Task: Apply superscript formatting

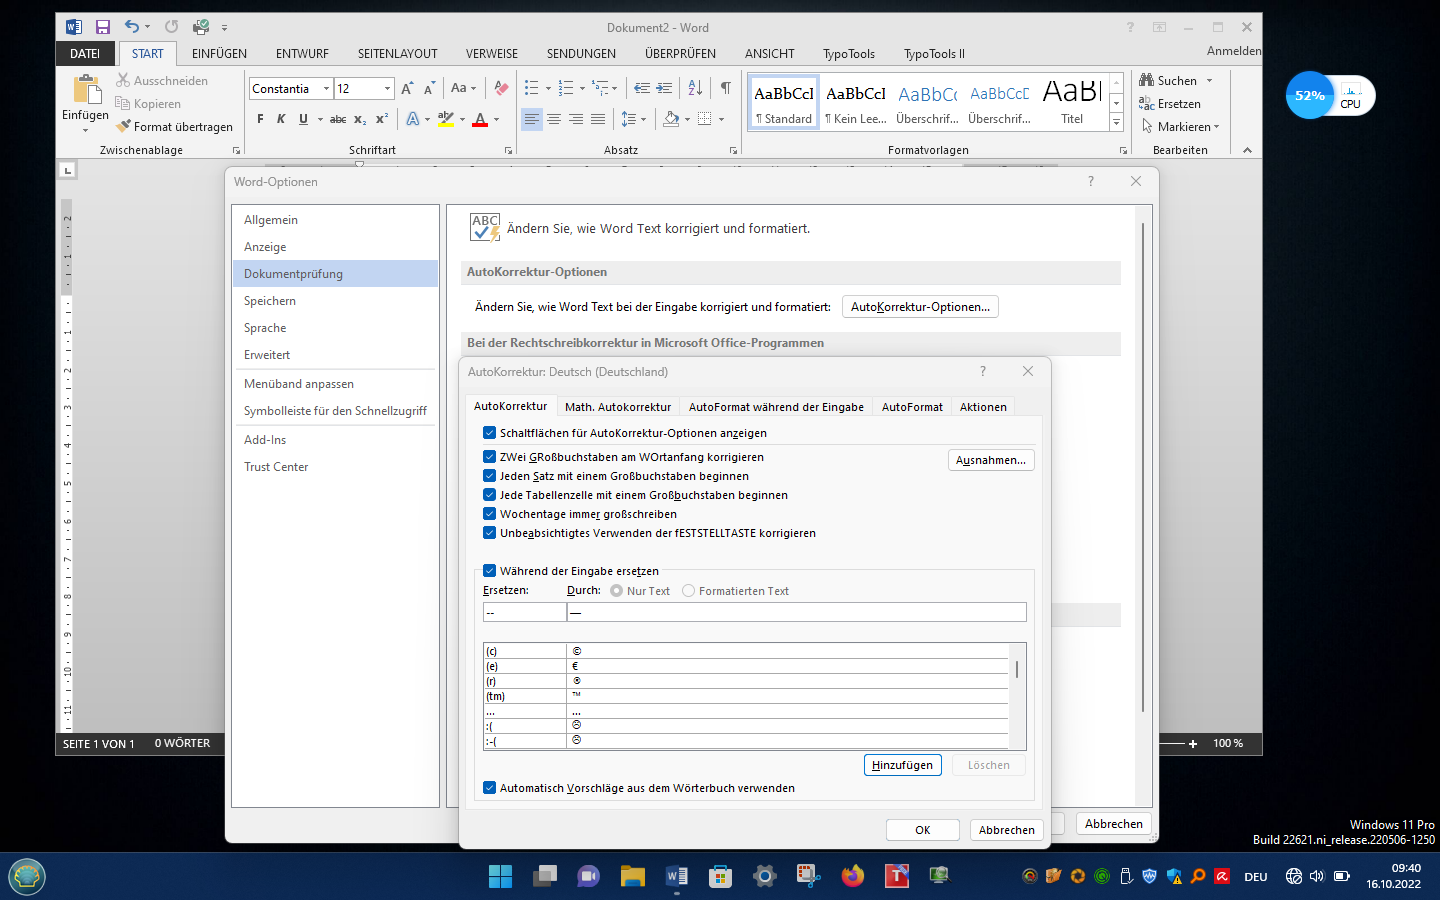Action: click(382, 119)
